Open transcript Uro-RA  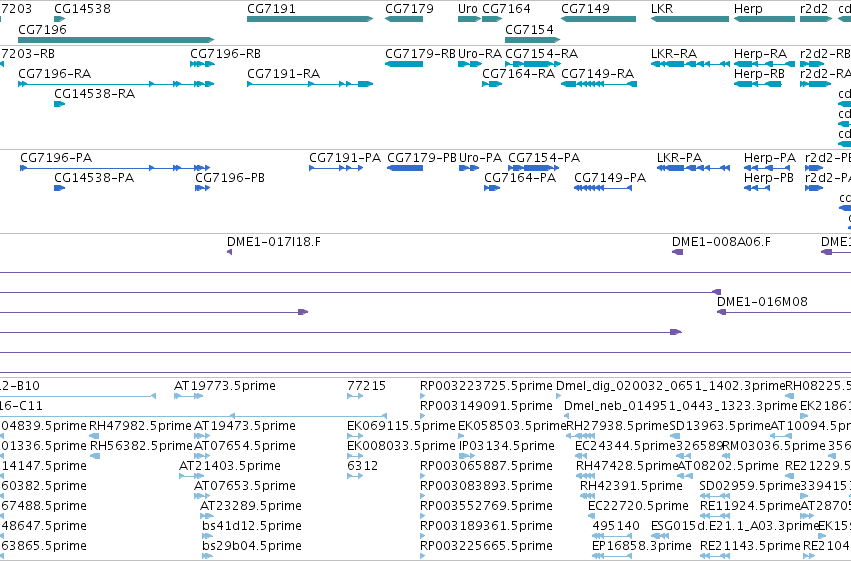click(x=480, y=54)
